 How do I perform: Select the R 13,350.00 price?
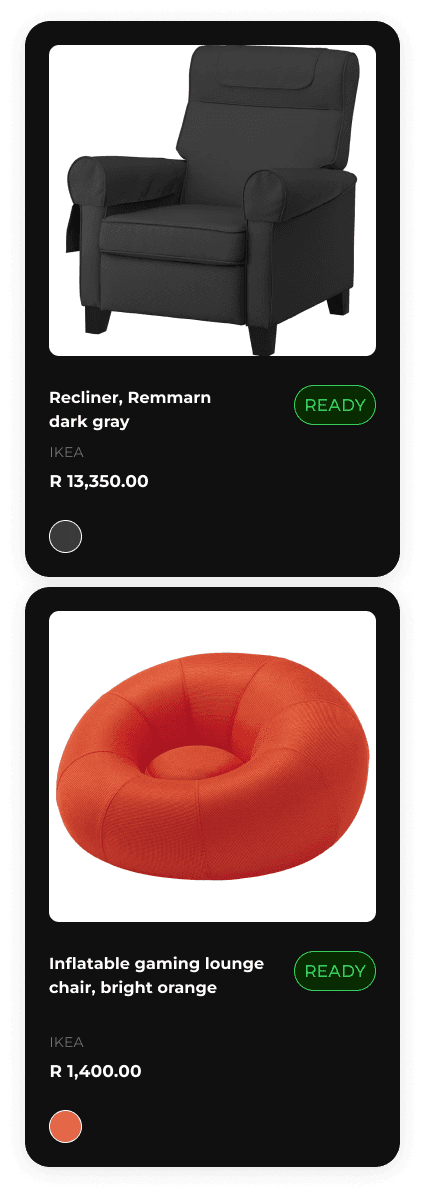click(99, 481)
